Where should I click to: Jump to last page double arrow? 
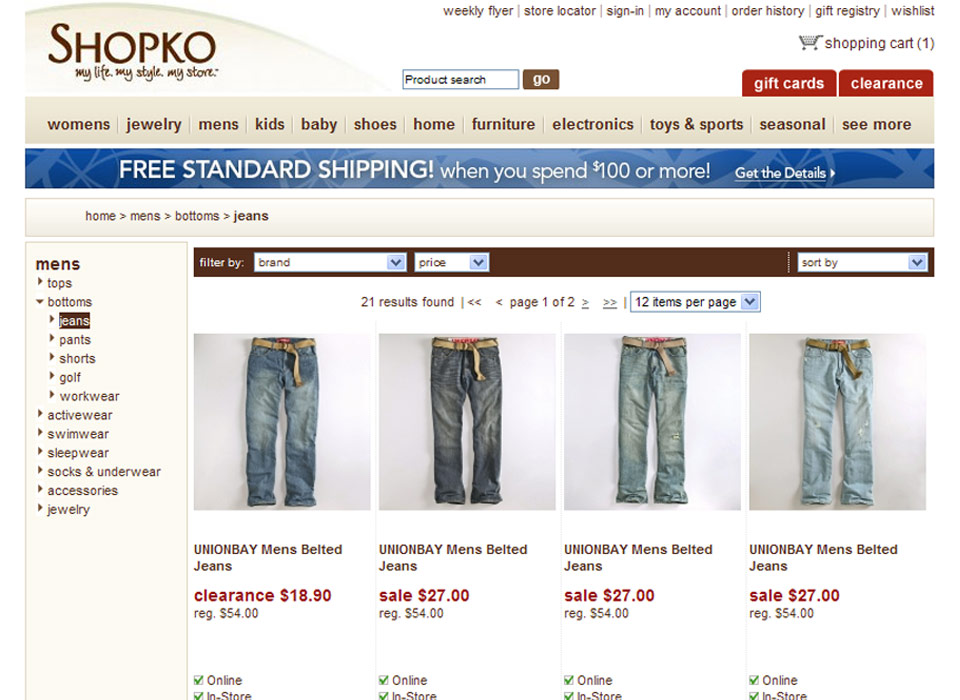click(x=610, y=303)
